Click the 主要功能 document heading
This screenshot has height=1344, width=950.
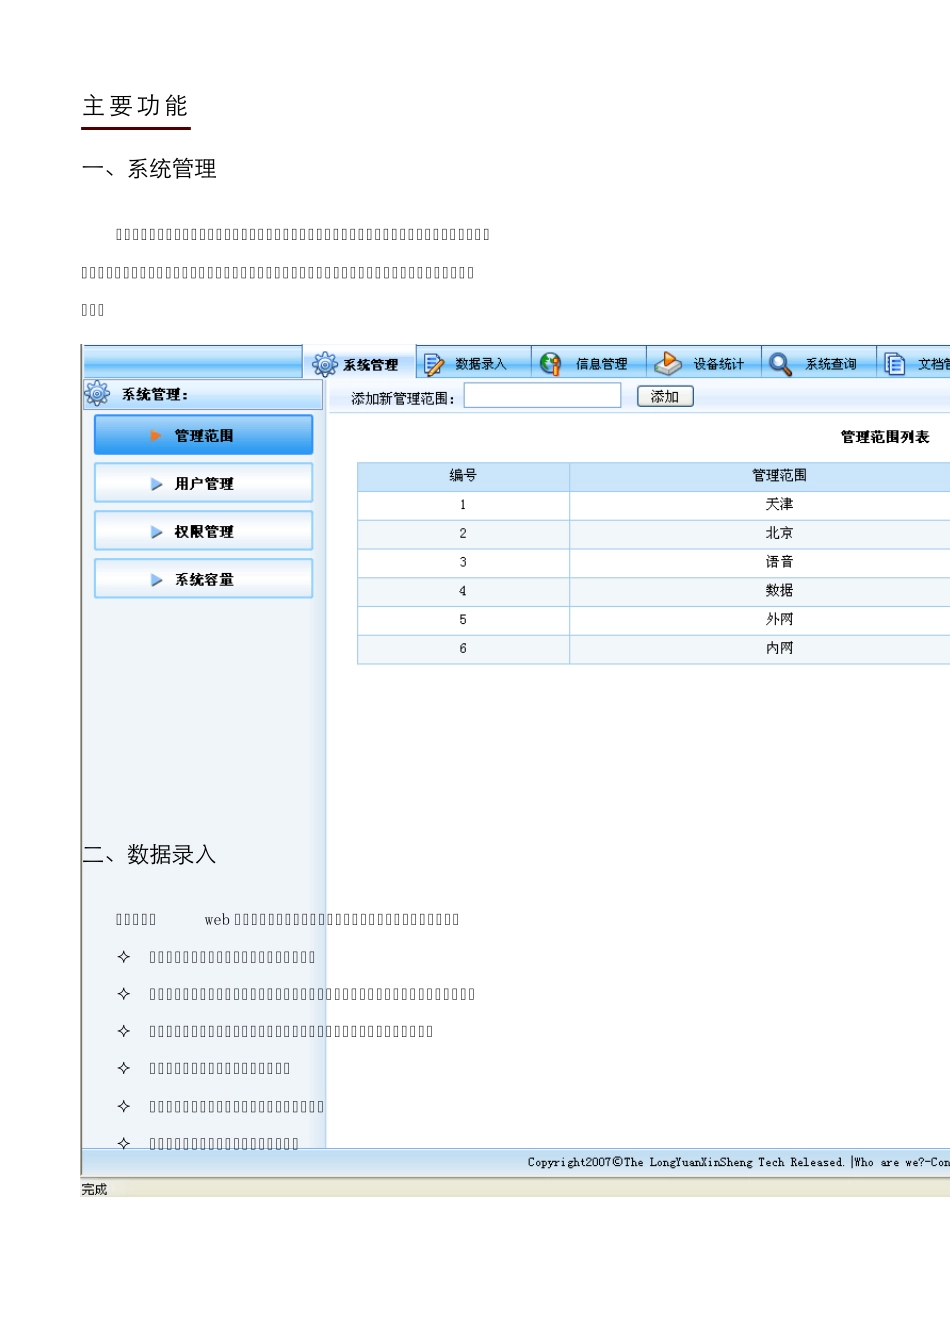135,106
